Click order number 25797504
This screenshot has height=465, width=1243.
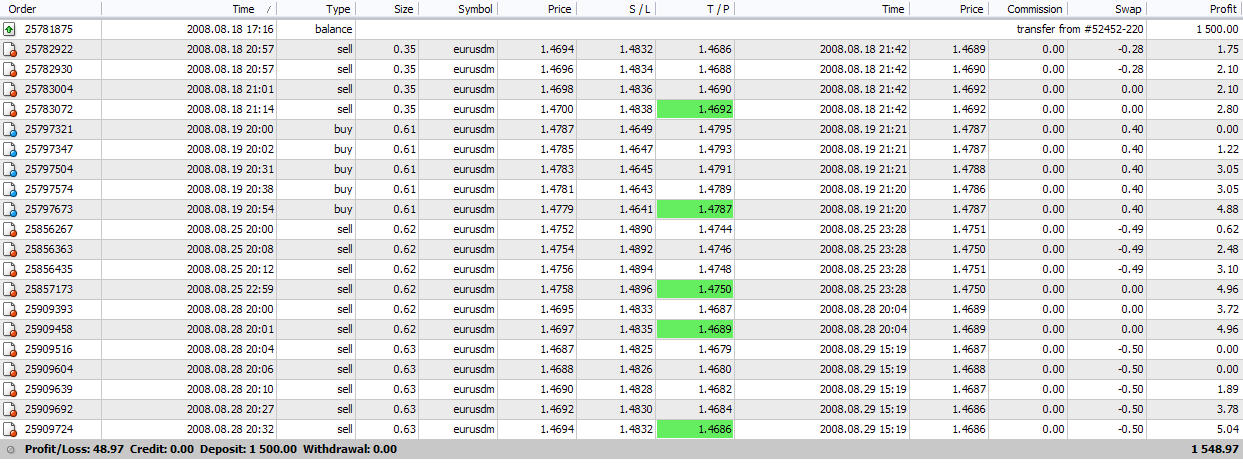click(49, 169)
